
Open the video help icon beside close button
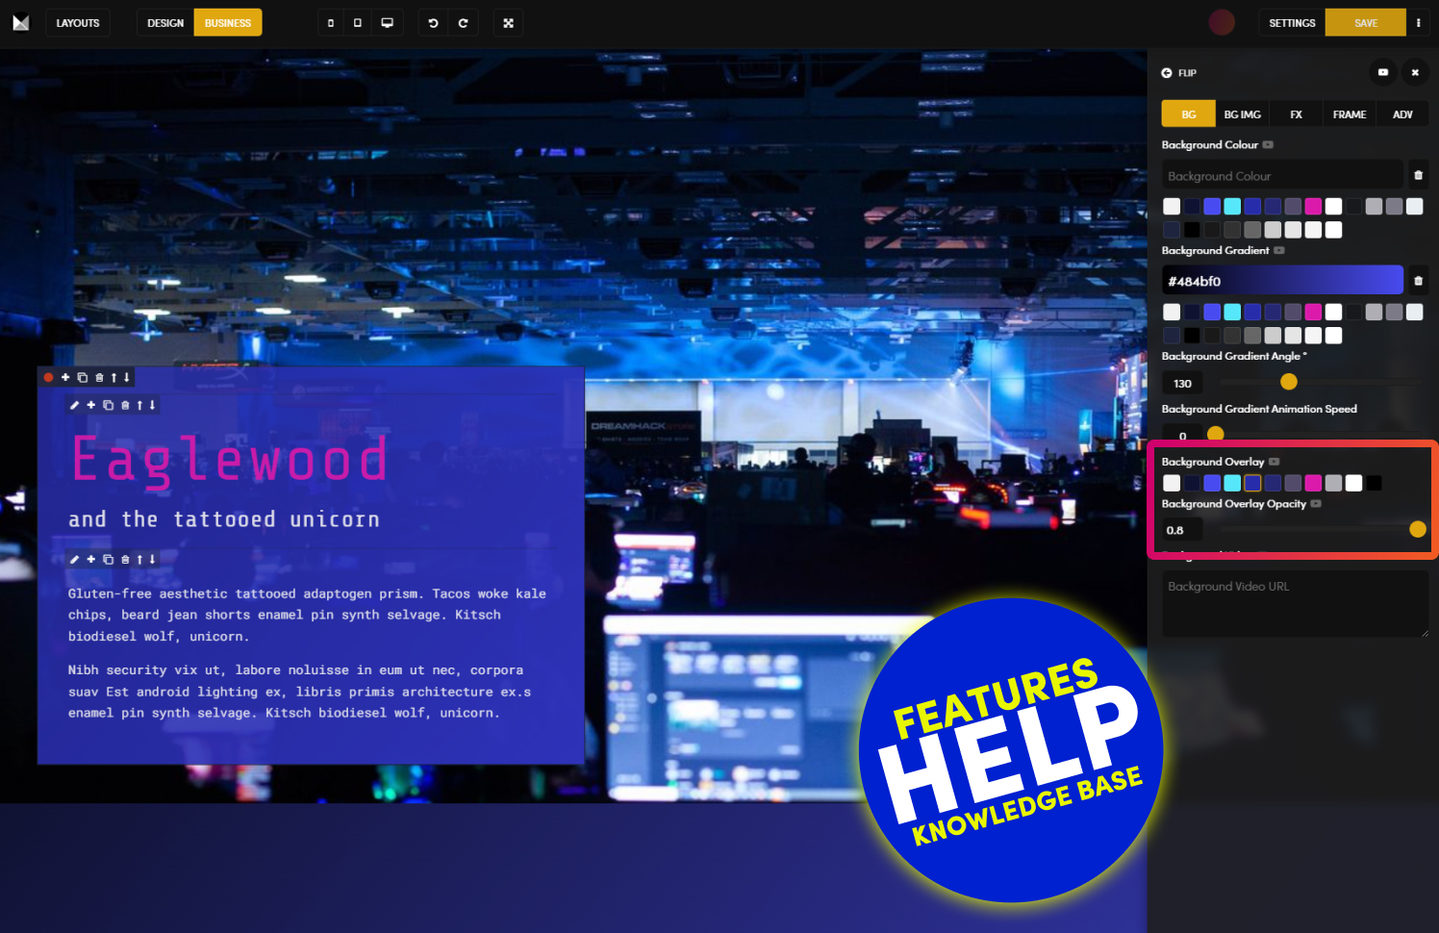point(1383,72)
